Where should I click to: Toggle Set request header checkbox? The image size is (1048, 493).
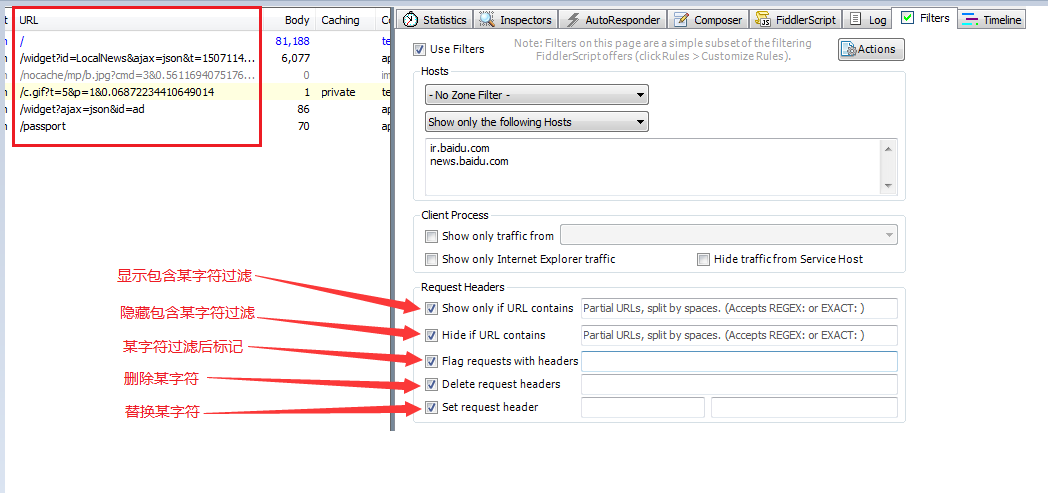431,407
